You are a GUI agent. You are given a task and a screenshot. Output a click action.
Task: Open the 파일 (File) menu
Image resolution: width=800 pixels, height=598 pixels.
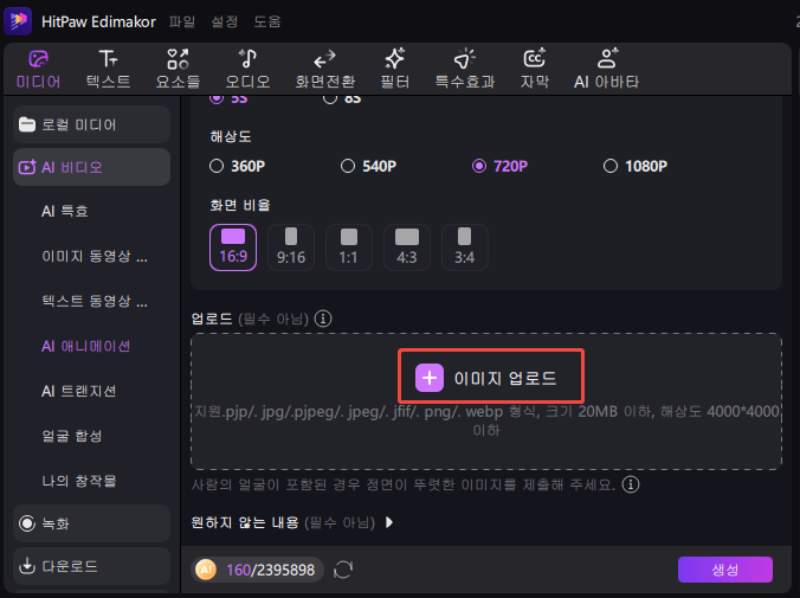click(183, 21)
